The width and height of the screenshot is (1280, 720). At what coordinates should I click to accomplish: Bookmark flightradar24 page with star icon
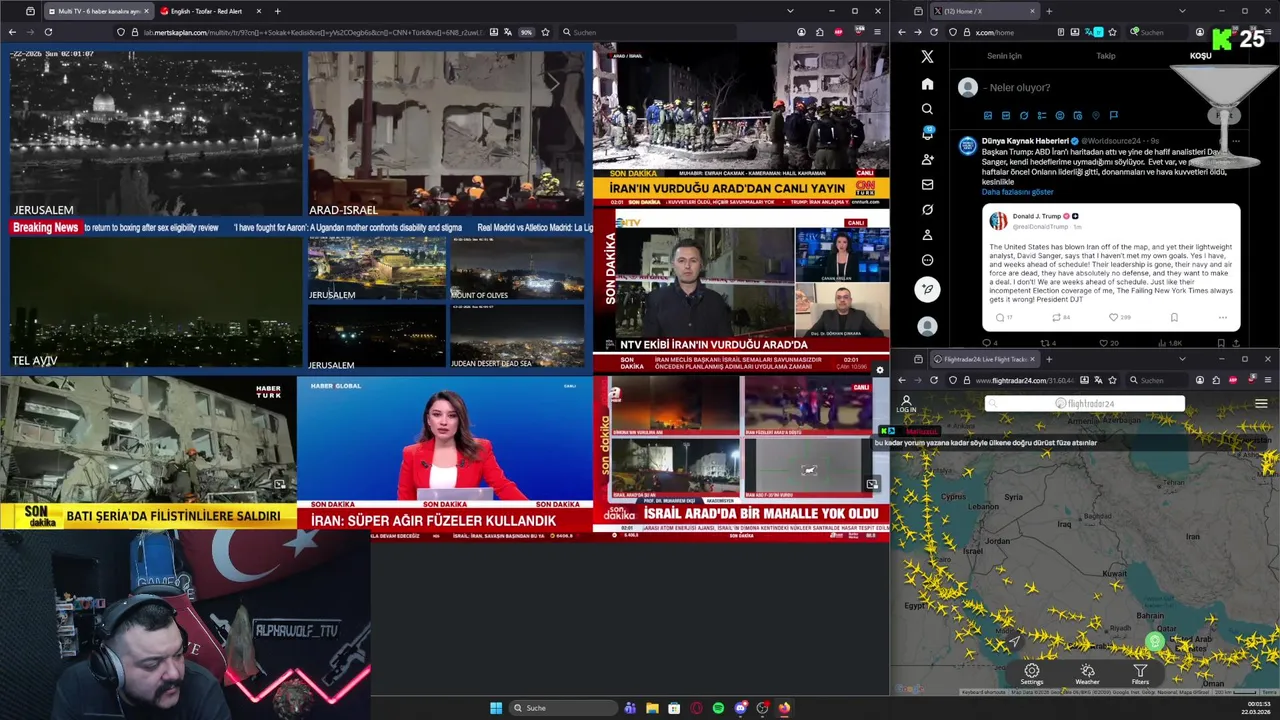coord(1112,380)
